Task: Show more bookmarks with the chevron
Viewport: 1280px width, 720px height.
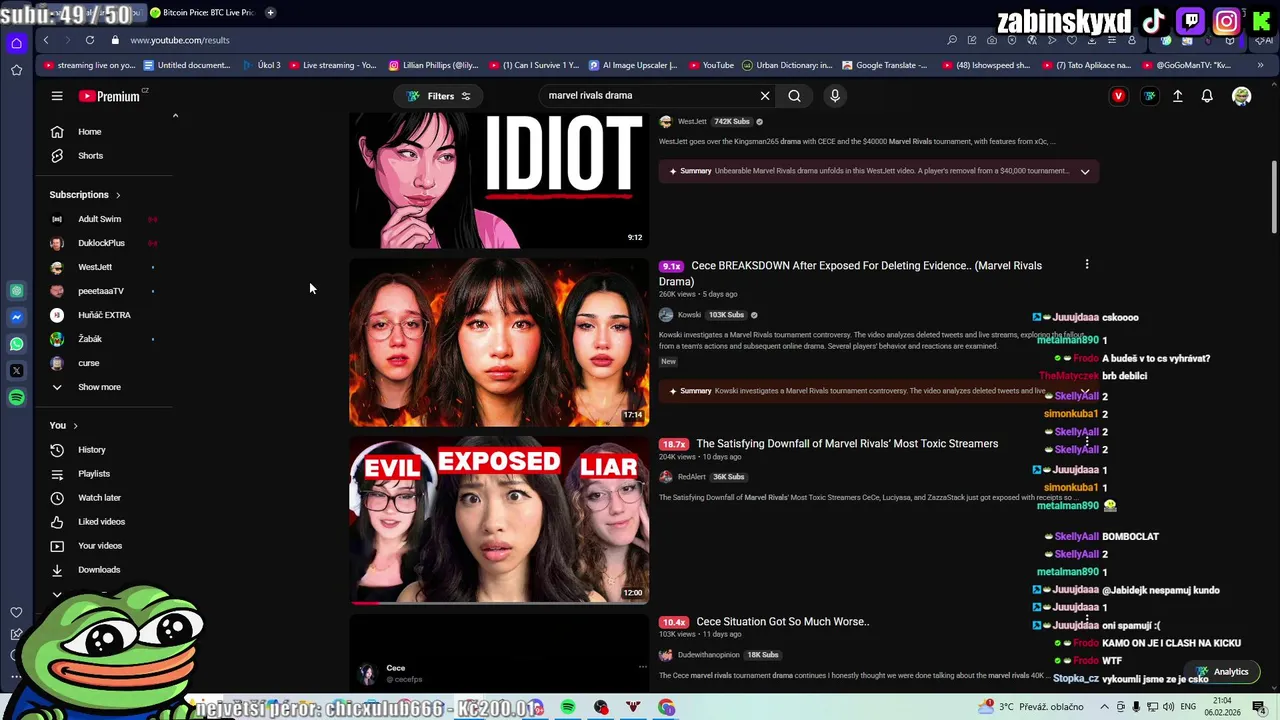Action: 1260,65
